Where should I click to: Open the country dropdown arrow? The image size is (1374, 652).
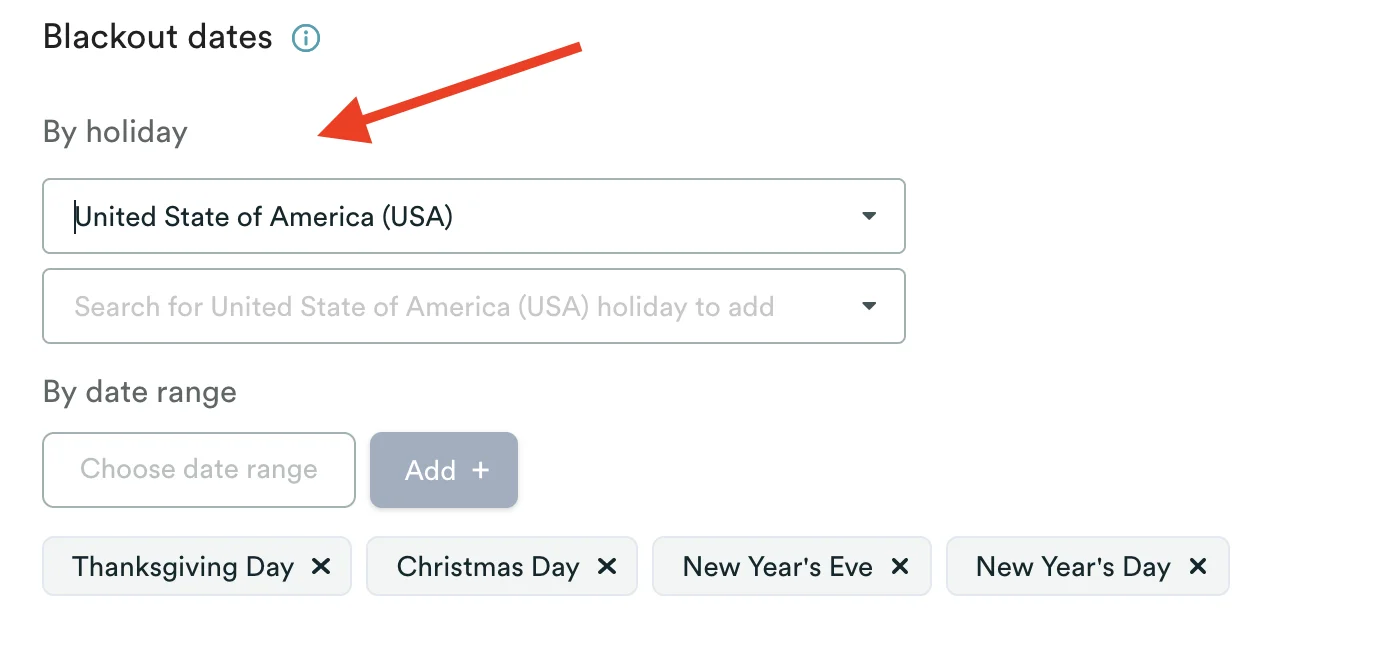pyautogui.click(x=869, y=216)
